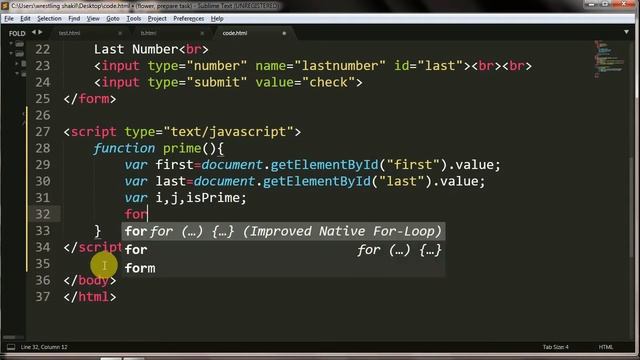The height and width of the screenshot is (360, 640).
Task: Open the tab list dropdown arrow
Action: pos(626,32)
